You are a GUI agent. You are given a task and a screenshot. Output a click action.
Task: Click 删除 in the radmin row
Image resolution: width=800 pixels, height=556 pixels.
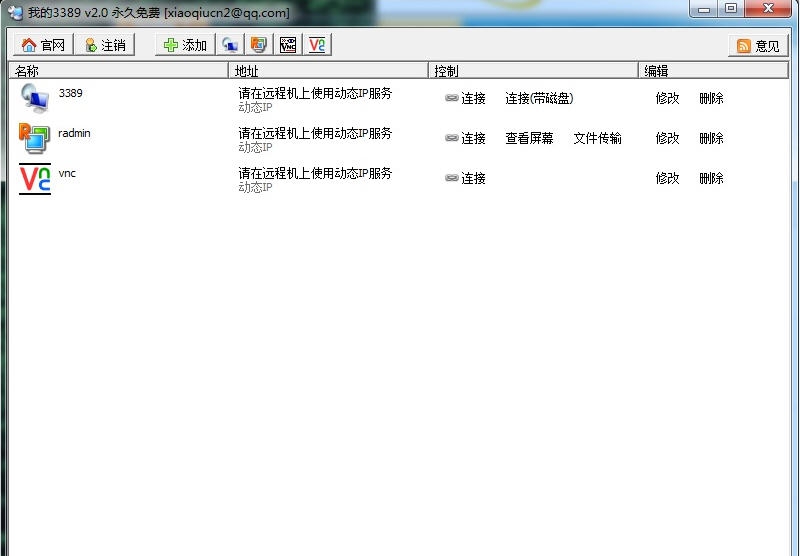coord(712,138)
